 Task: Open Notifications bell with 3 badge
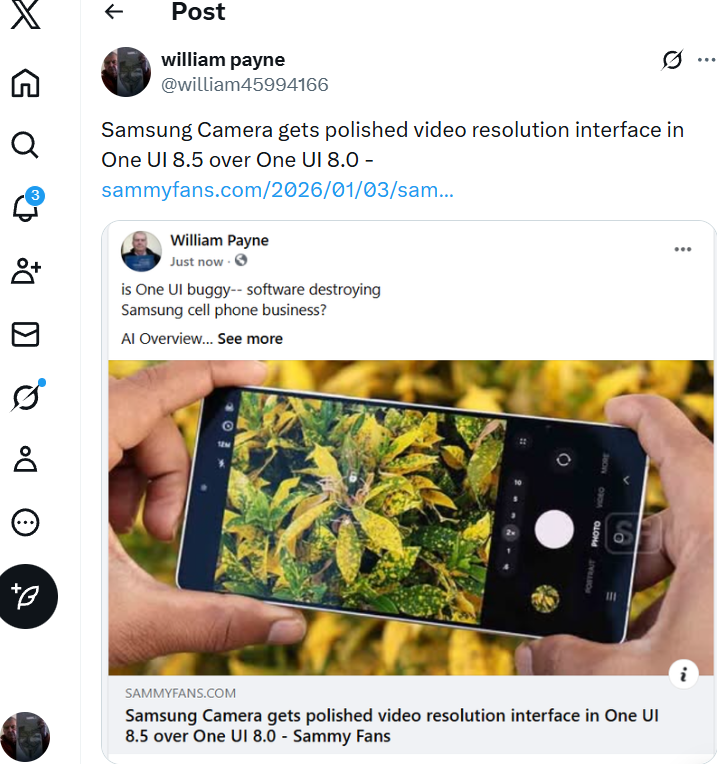[26, 207]
